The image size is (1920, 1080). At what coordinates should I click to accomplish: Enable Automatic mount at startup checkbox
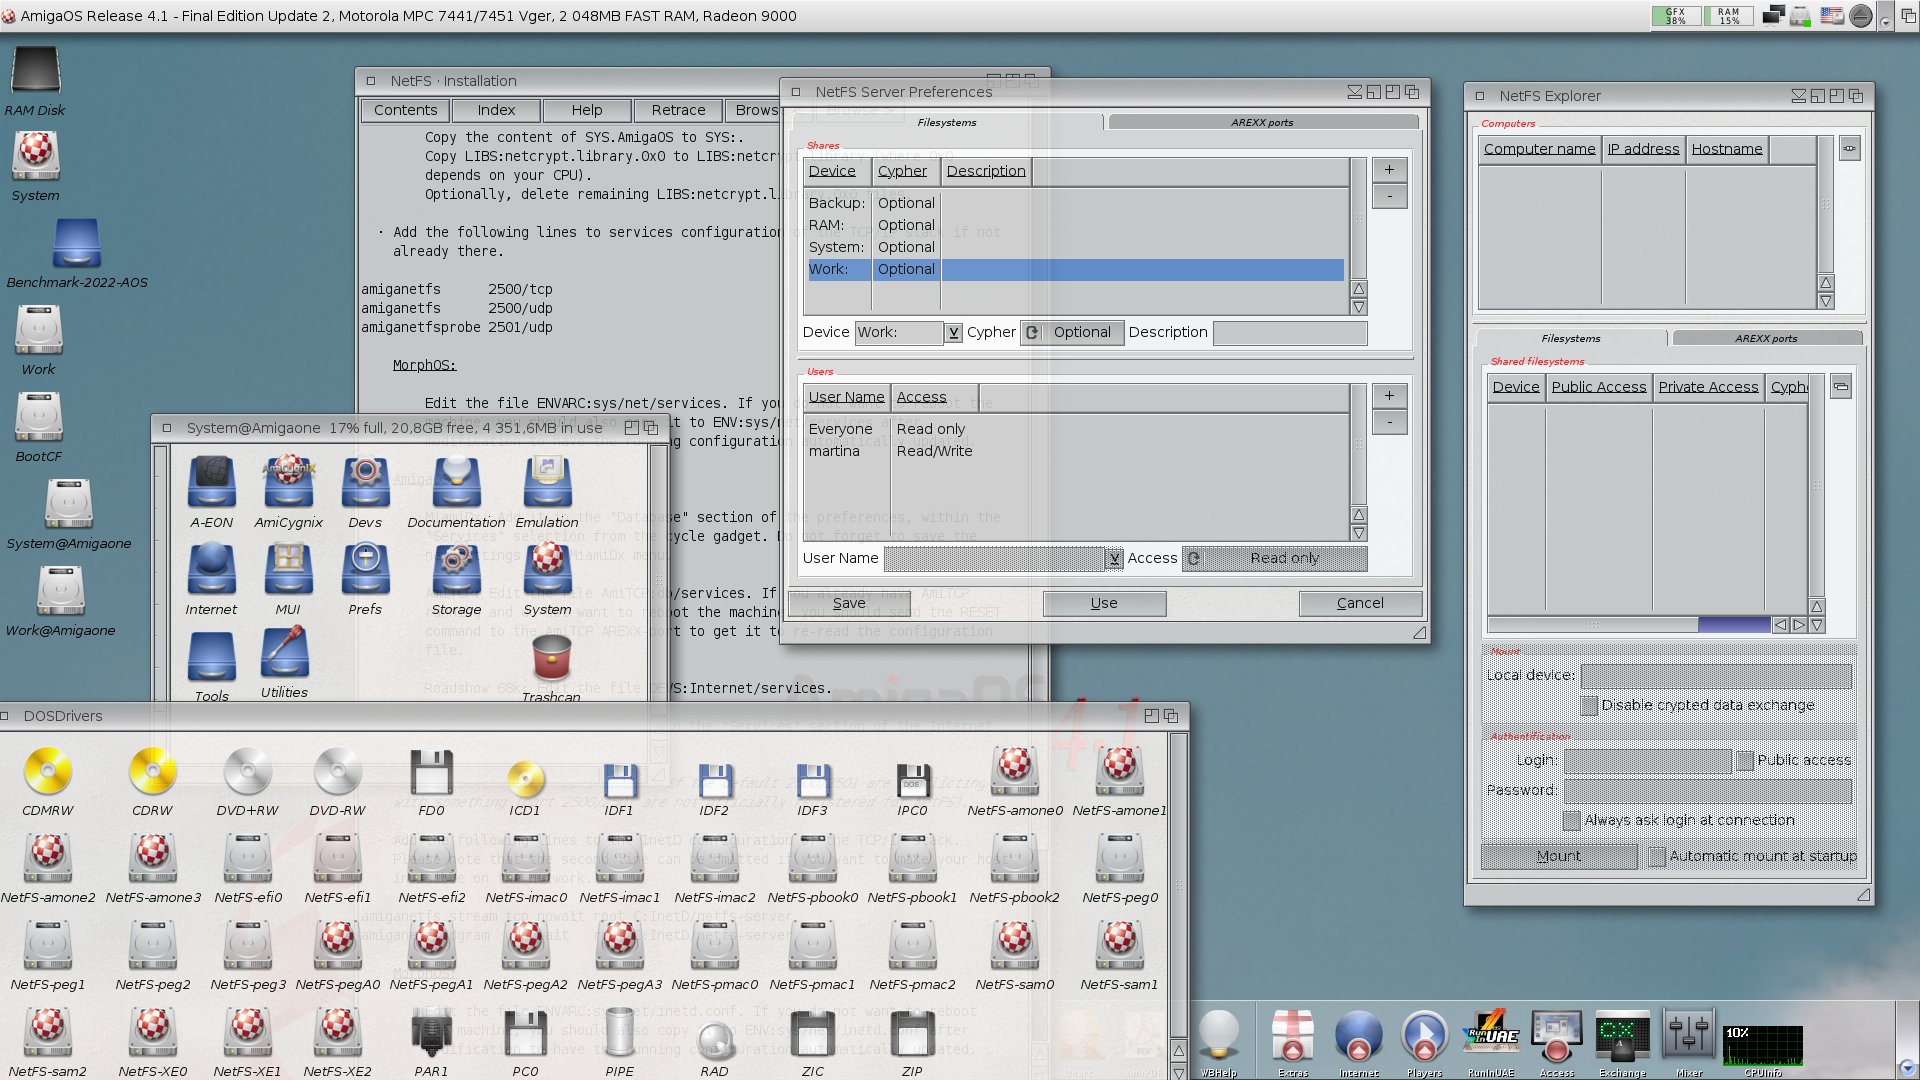click(1654, 855)
